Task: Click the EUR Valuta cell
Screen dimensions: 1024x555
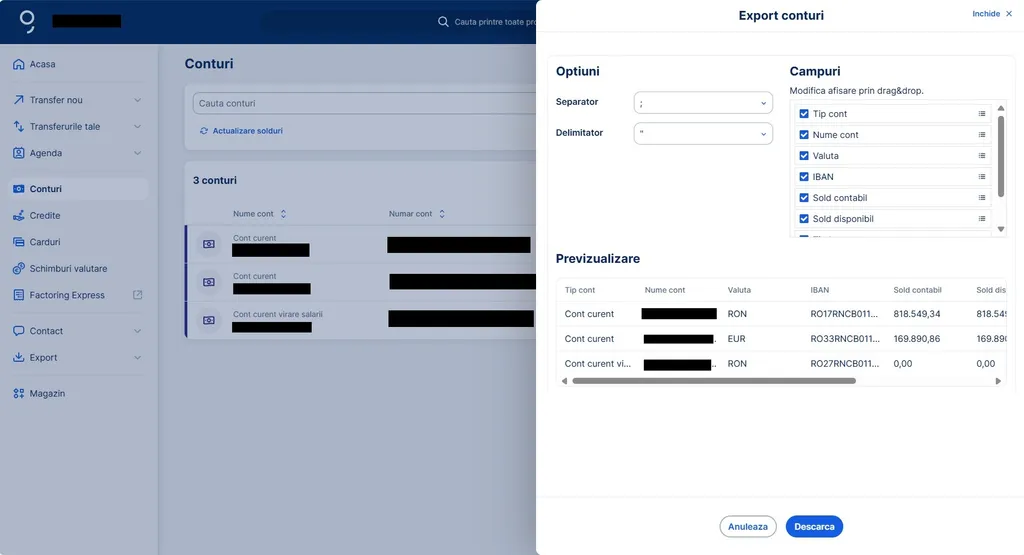Action: click(x=737, y=339)
